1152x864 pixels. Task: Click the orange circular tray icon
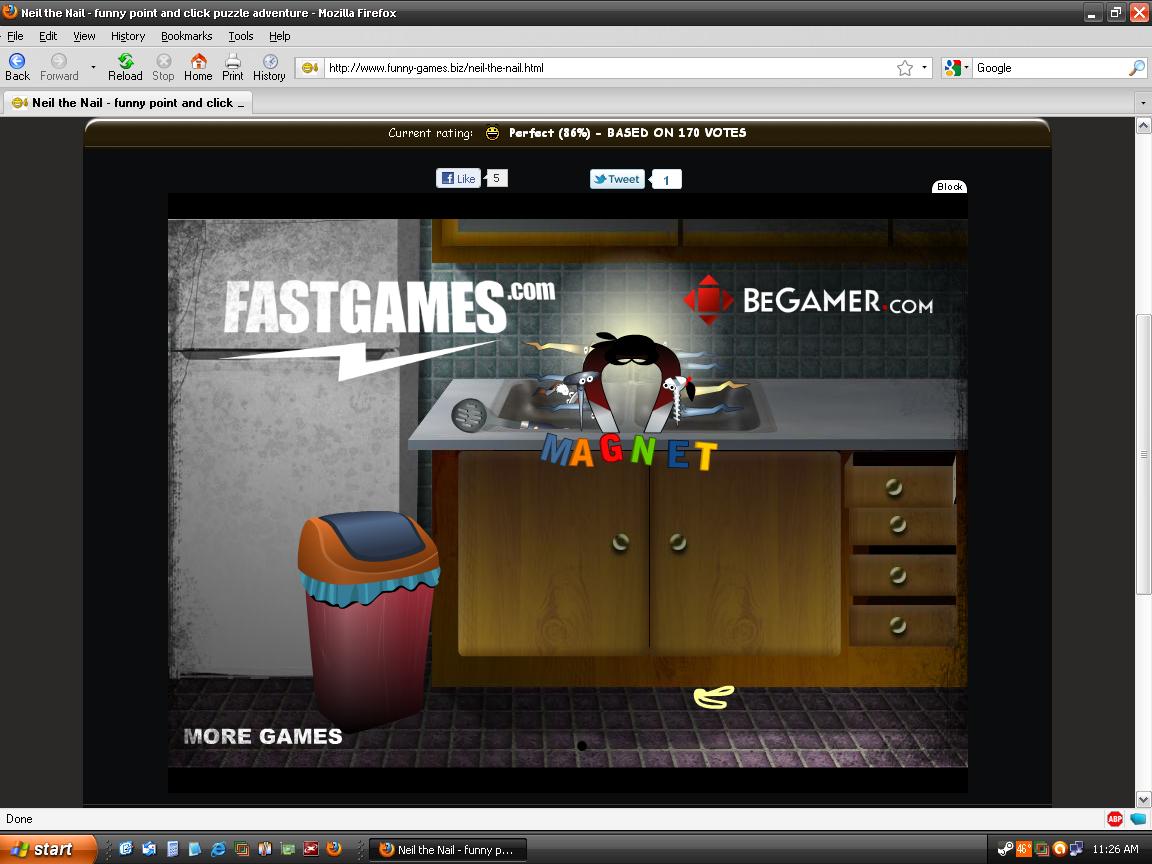click(x=1059, y=849)
